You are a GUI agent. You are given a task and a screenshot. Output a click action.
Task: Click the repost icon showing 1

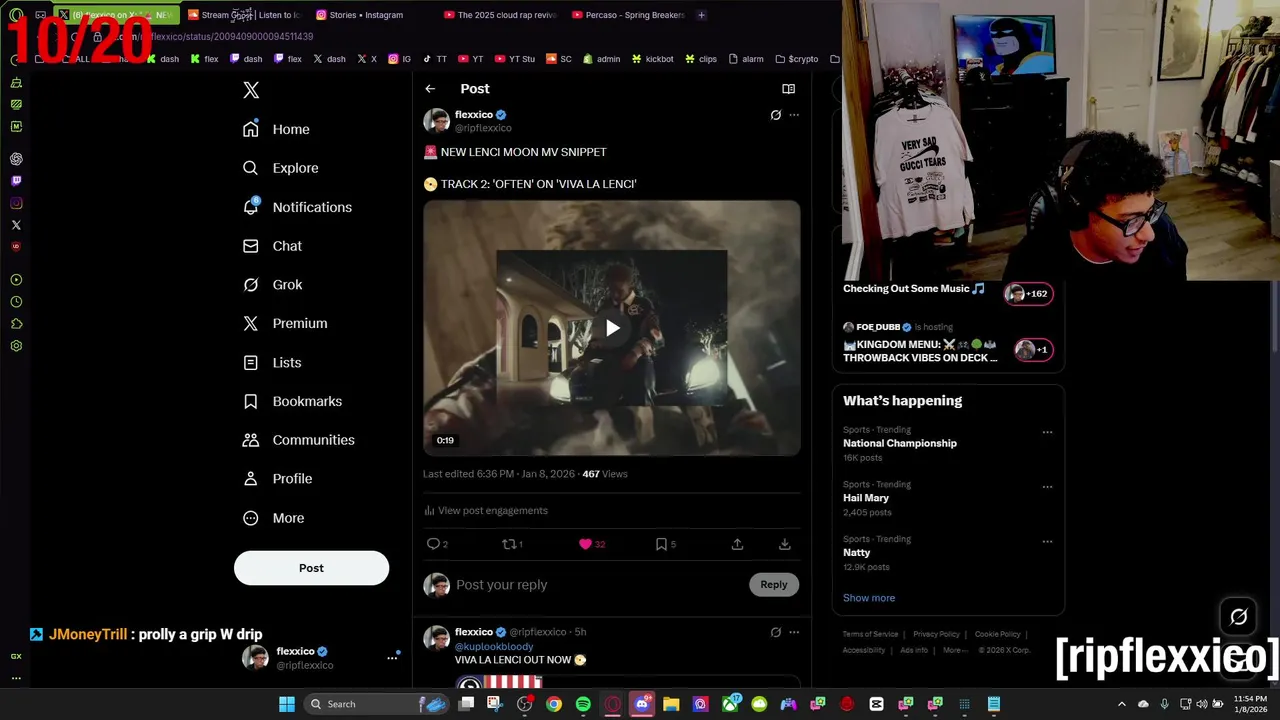(x=512, y=544)
